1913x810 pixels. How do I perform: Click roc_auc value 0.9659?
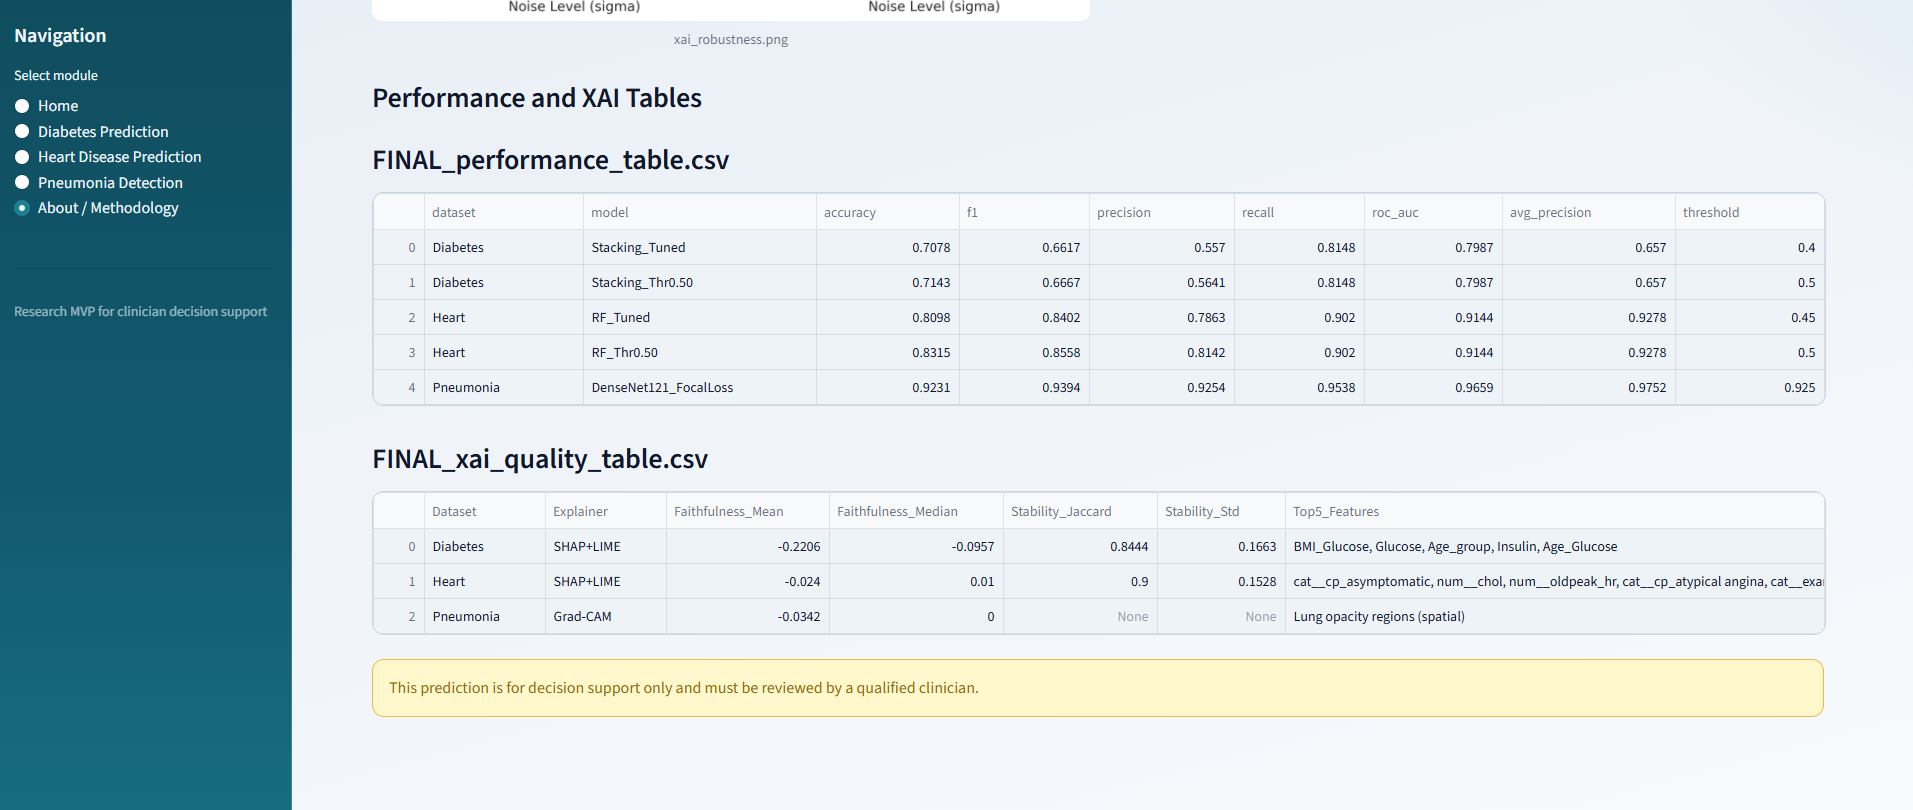pyautogui.click(x=1433, y=387)
